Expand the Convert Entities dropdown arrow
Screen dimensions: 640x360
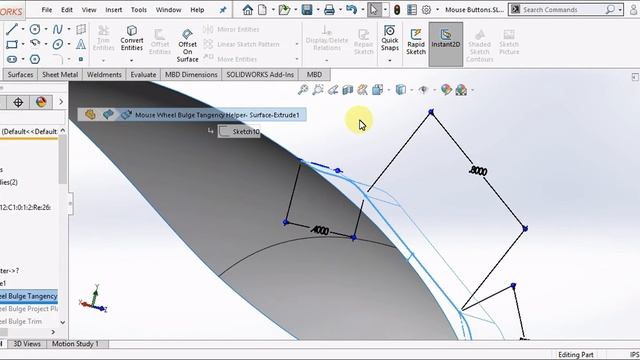tap(131, 60)
